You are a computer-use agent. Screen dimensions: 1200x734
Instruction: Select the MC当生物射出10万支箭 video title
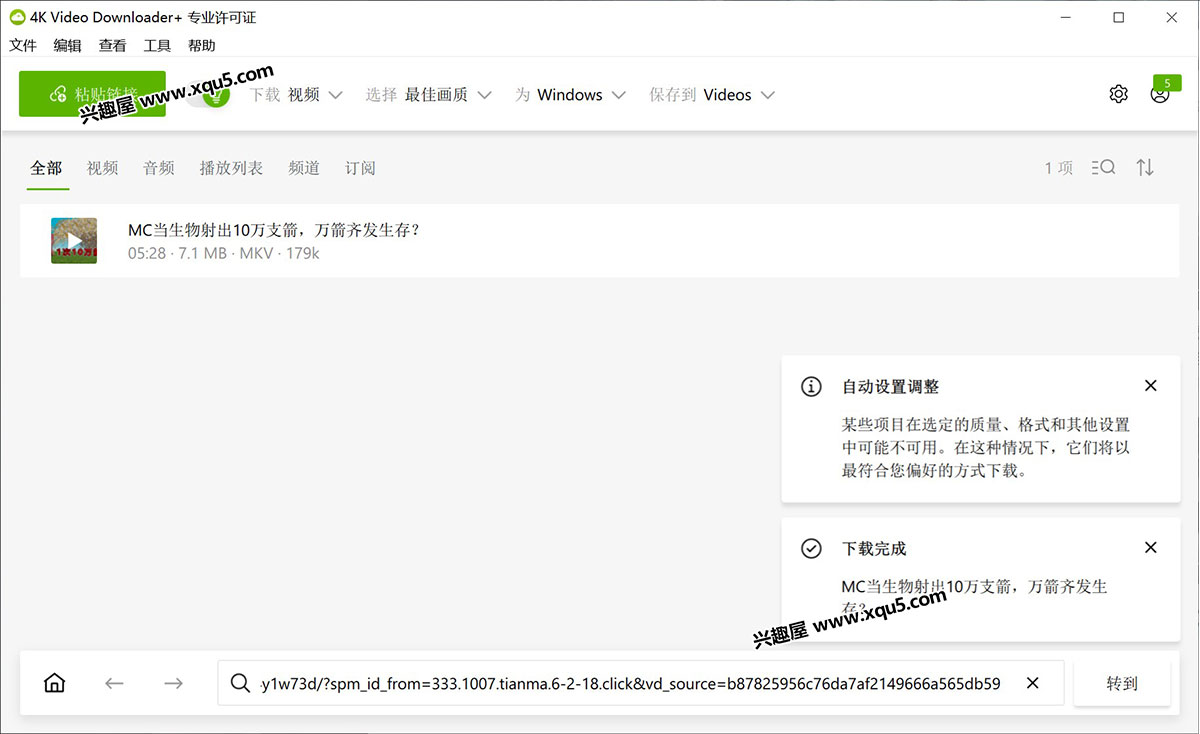[273, 230]
